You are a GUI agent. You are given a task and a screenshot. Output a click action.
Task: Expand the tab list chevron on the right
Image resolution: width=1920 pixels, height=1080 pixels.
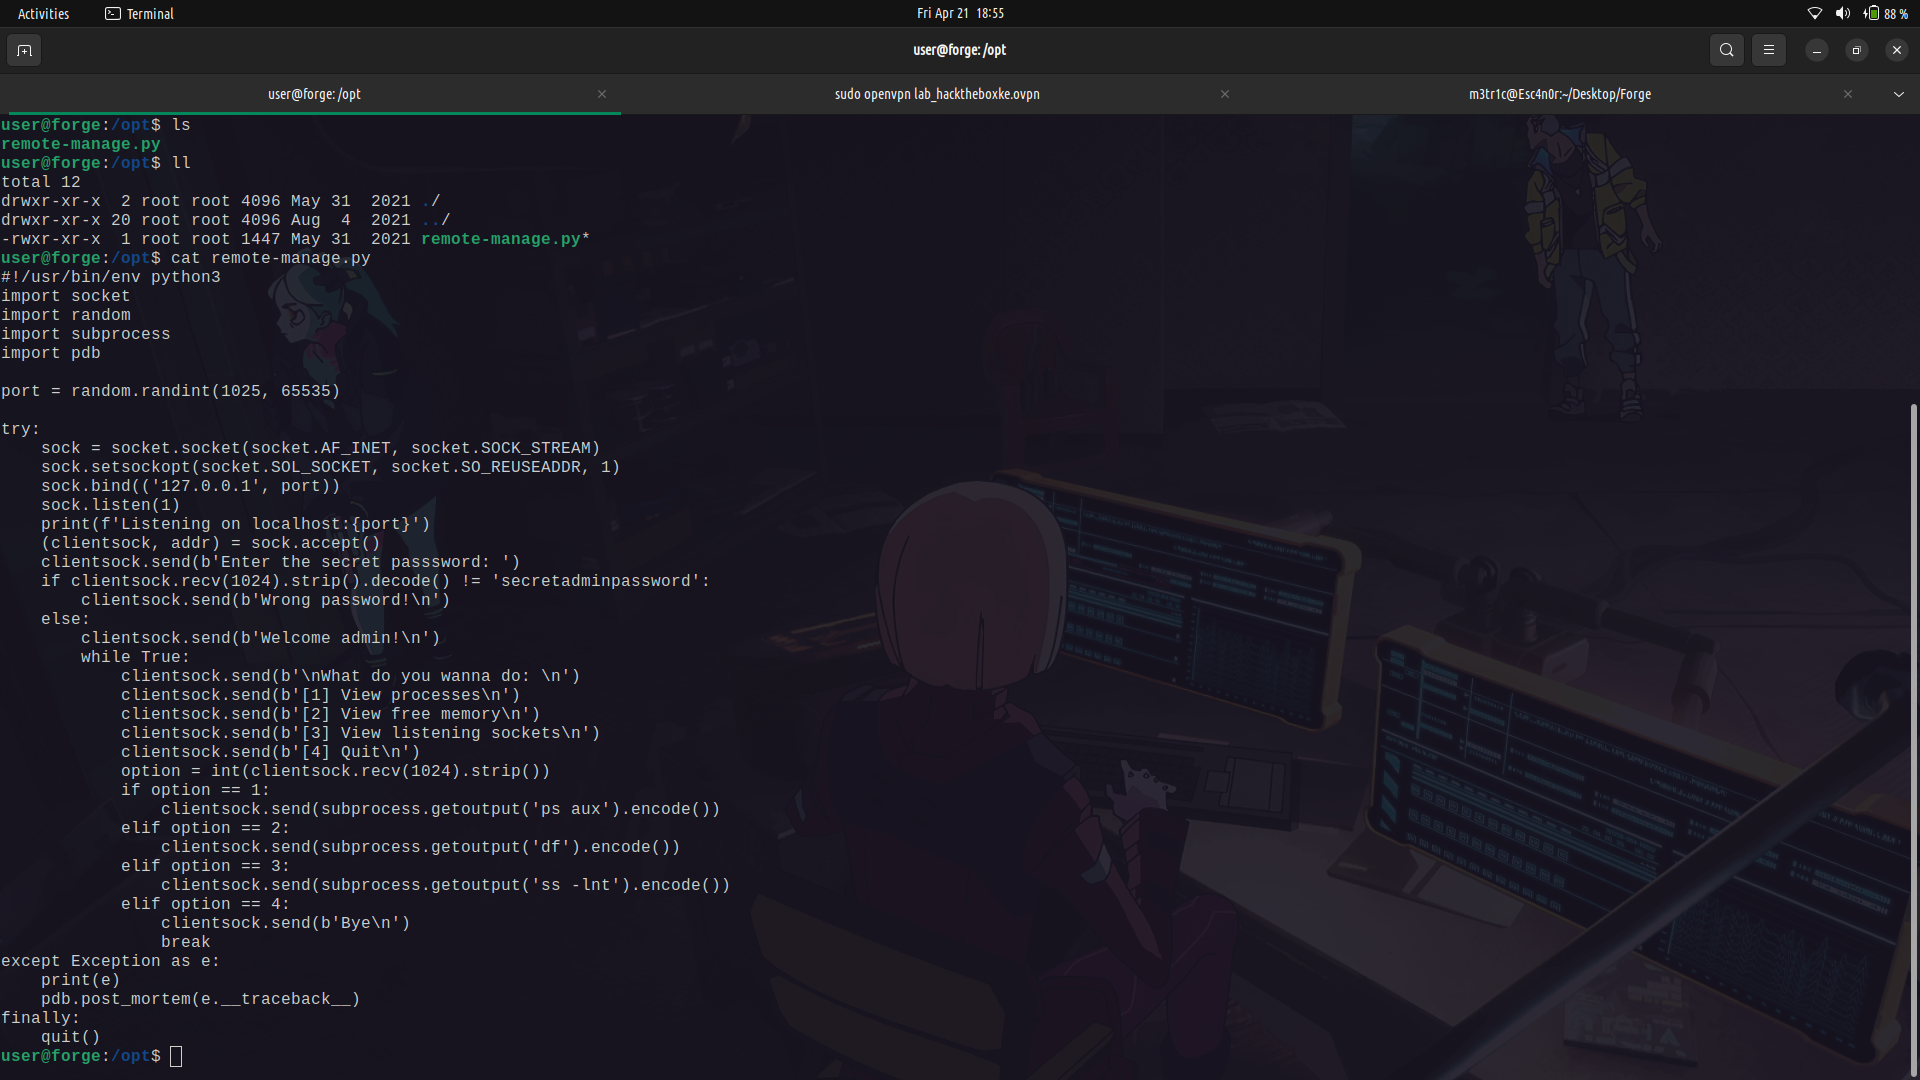1898,94
